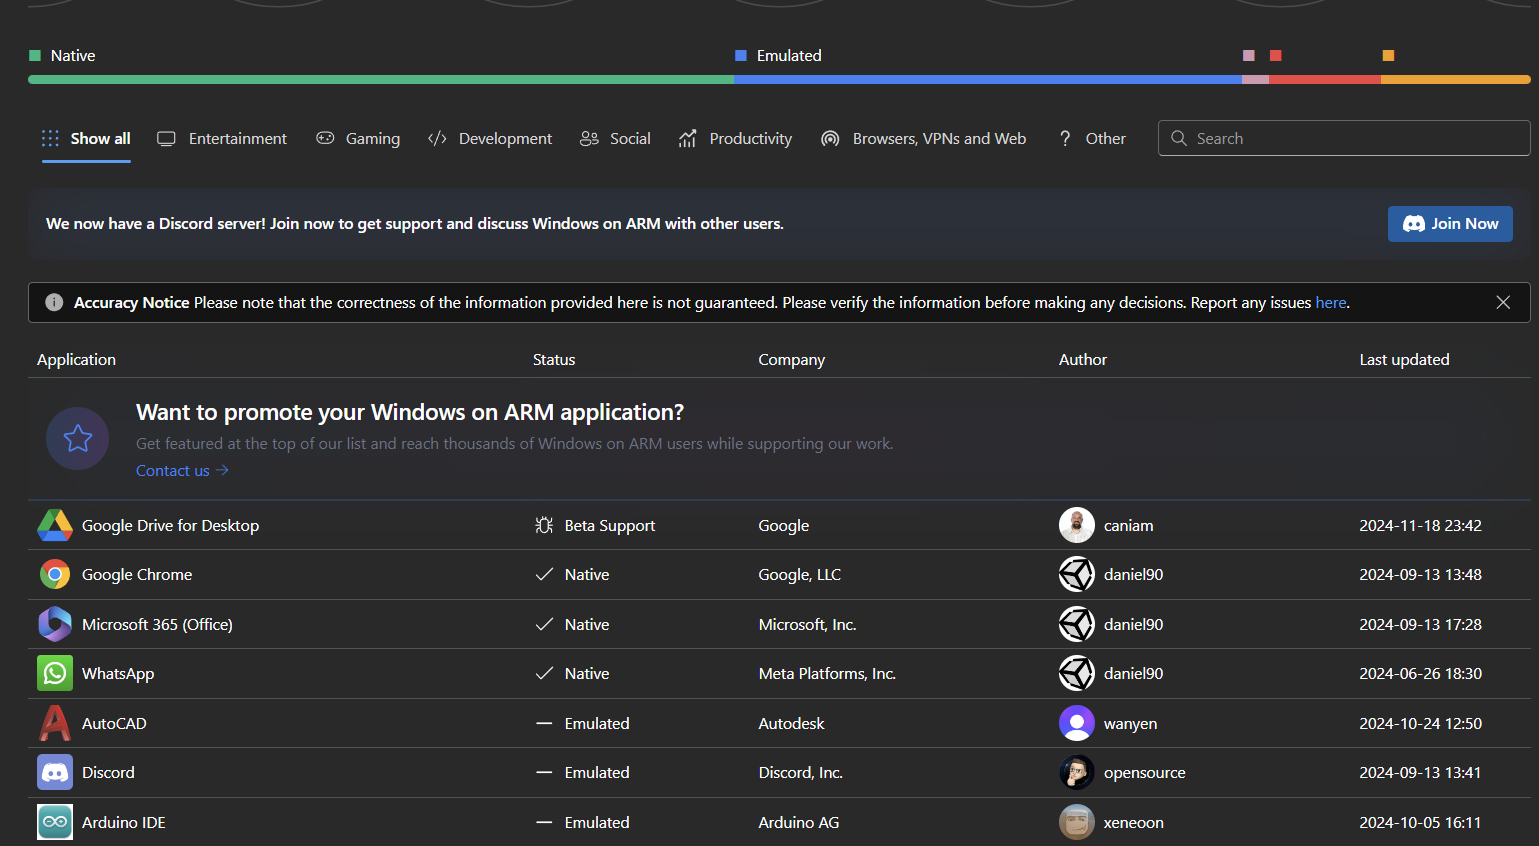Viewport: 1539px width, 846px height.
Task: Select the WhatsApp app icon
Action: [x=55, y=673]
